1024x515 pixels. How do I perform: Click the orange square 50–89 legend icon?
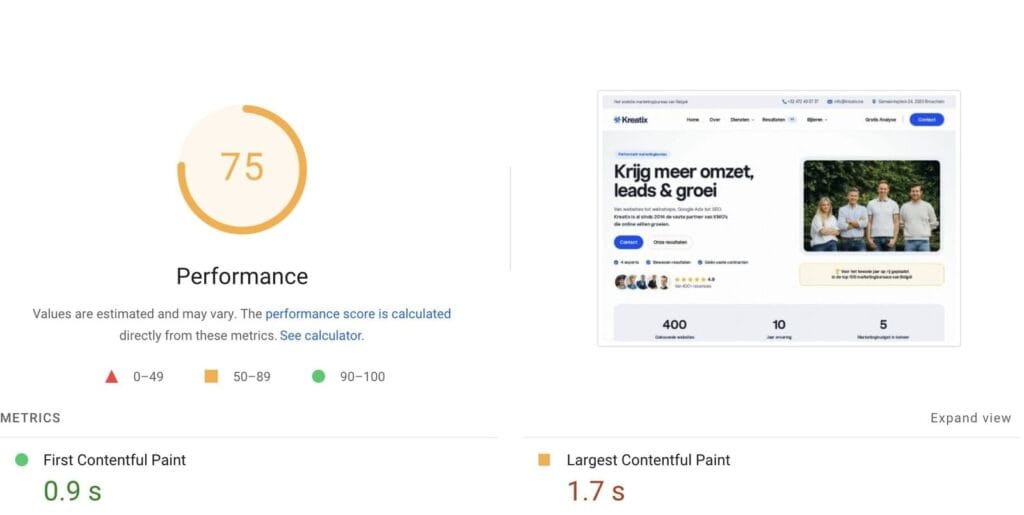(211, 376)
